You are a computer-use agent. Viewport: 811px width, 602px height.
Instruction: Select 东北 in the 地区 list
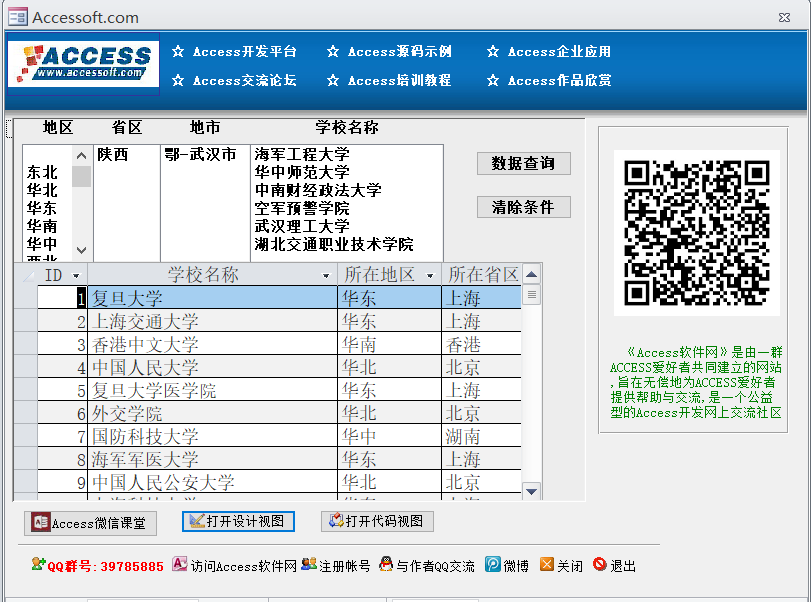pyautogui.click(x=42, y=172)
